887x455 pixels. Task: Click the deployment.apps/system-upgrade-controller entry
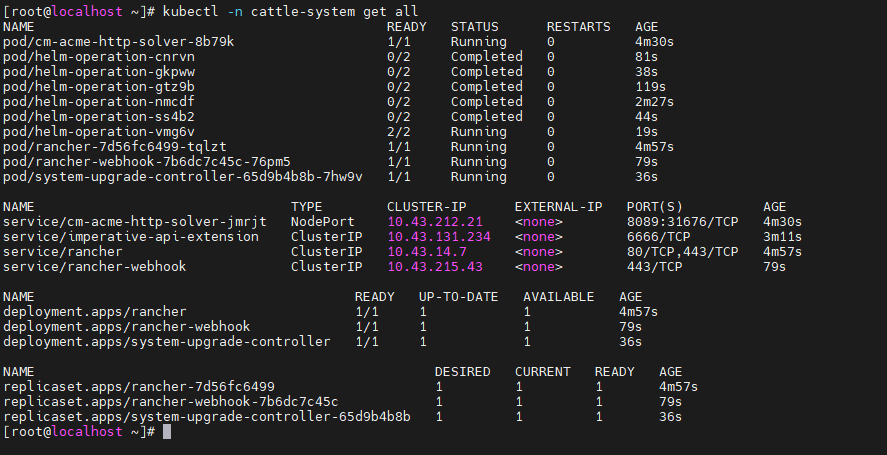166,341
